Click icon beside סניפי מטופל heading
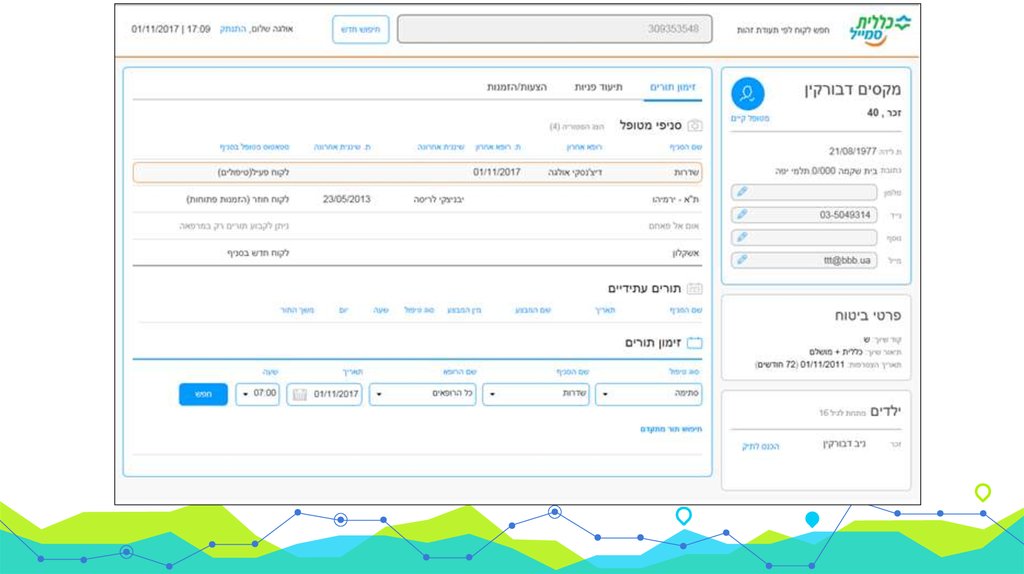The width and height of the screenshot is (1024, 574). 695,125
